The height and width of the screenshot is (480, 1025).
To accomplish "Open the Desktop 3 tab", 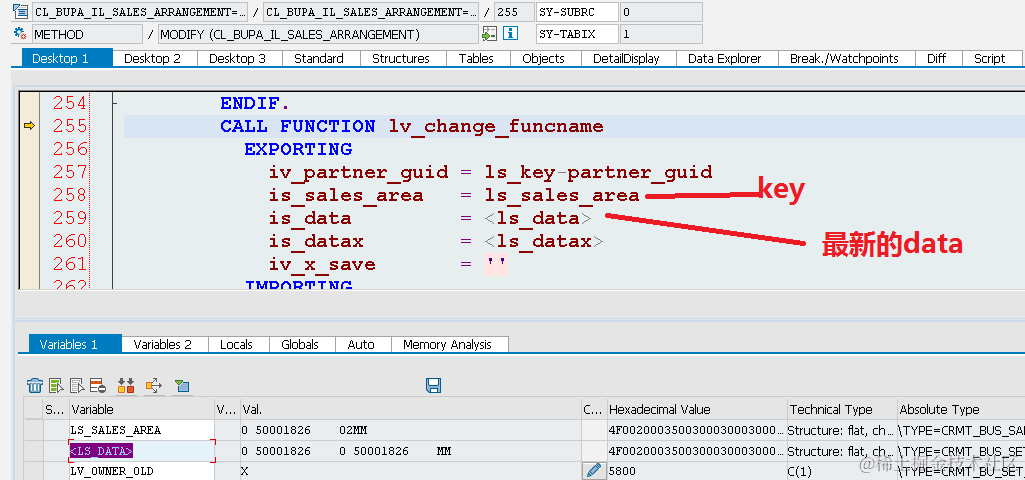I will pyautogui.click(x=237, y=58).
